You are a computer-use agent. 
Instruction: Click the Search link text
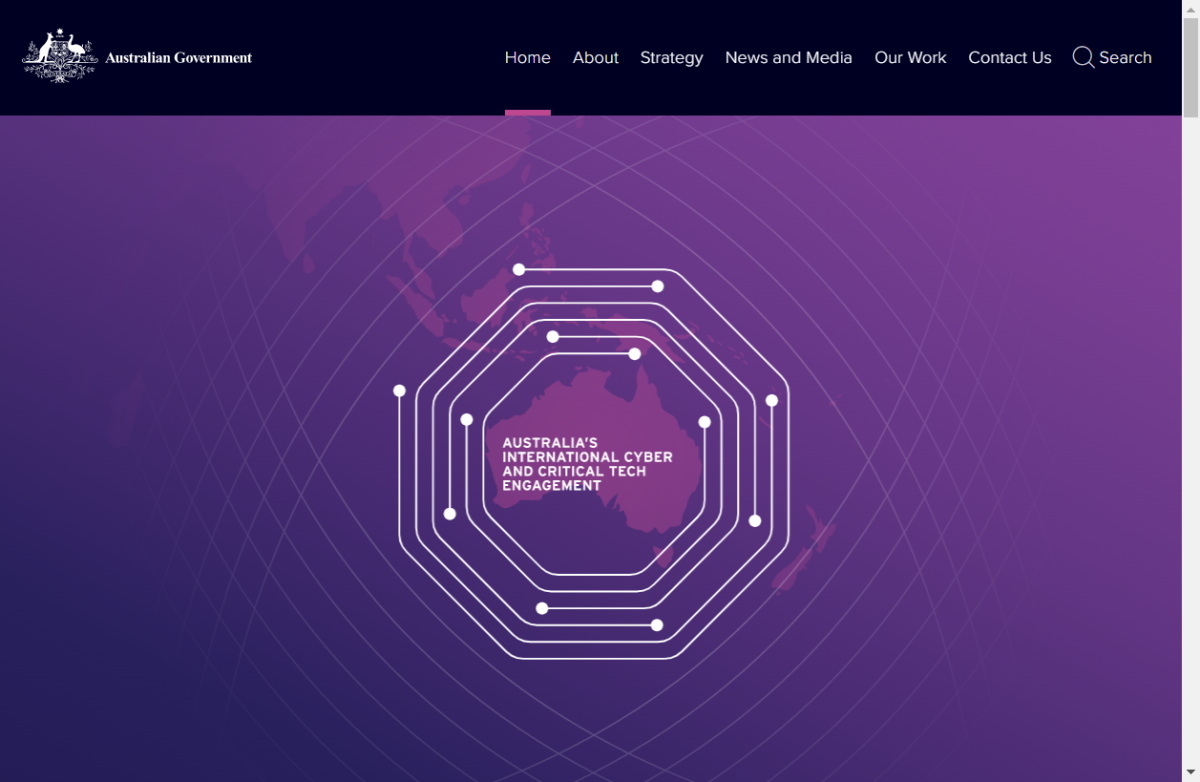click(x=1126, y=58)
